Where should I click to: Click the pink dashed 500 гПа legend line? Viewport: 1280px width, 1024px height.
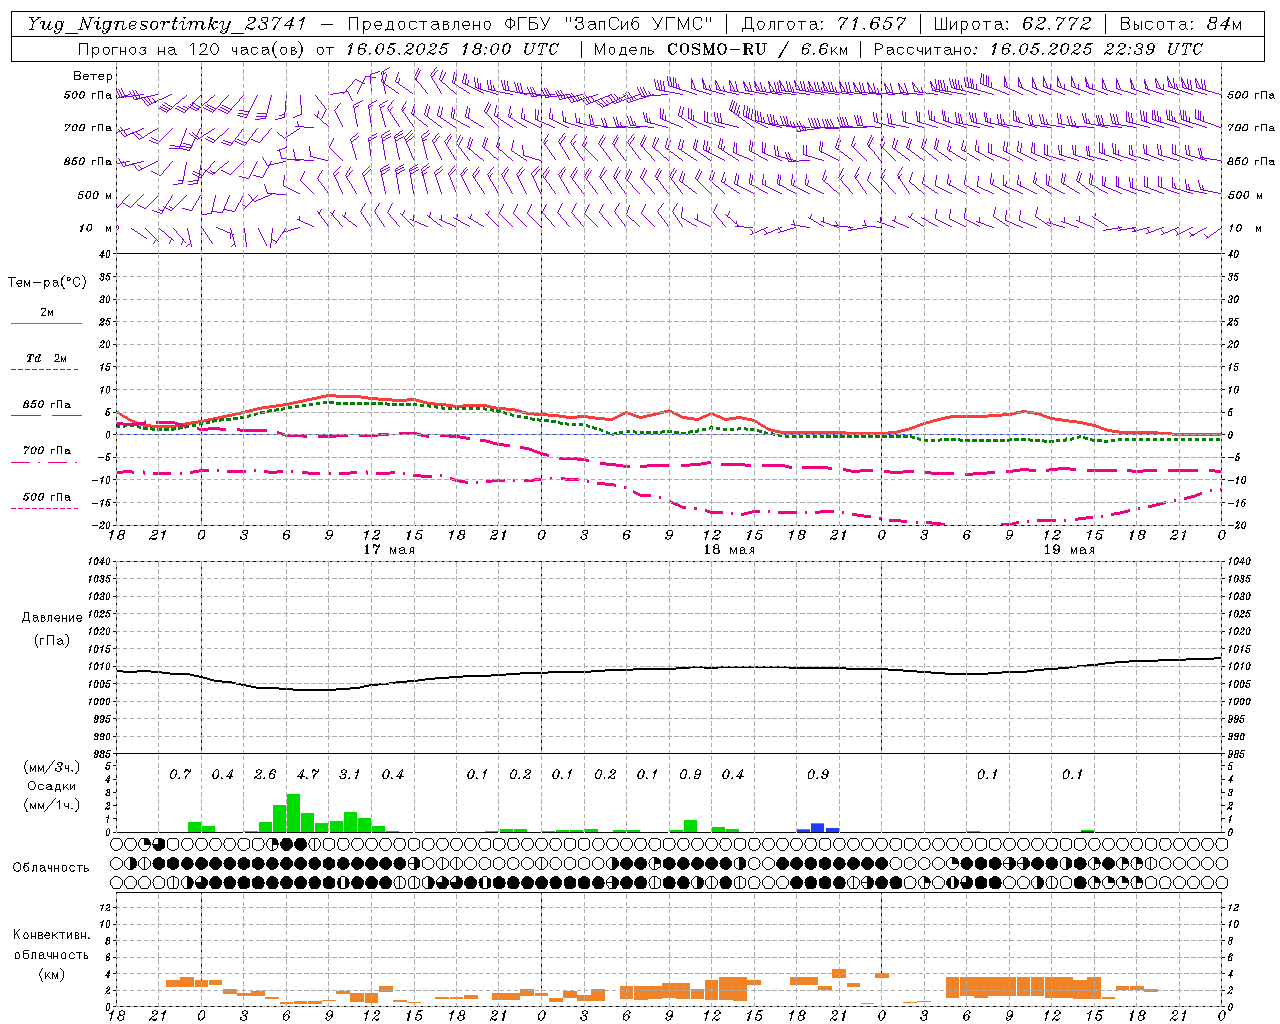44,509
